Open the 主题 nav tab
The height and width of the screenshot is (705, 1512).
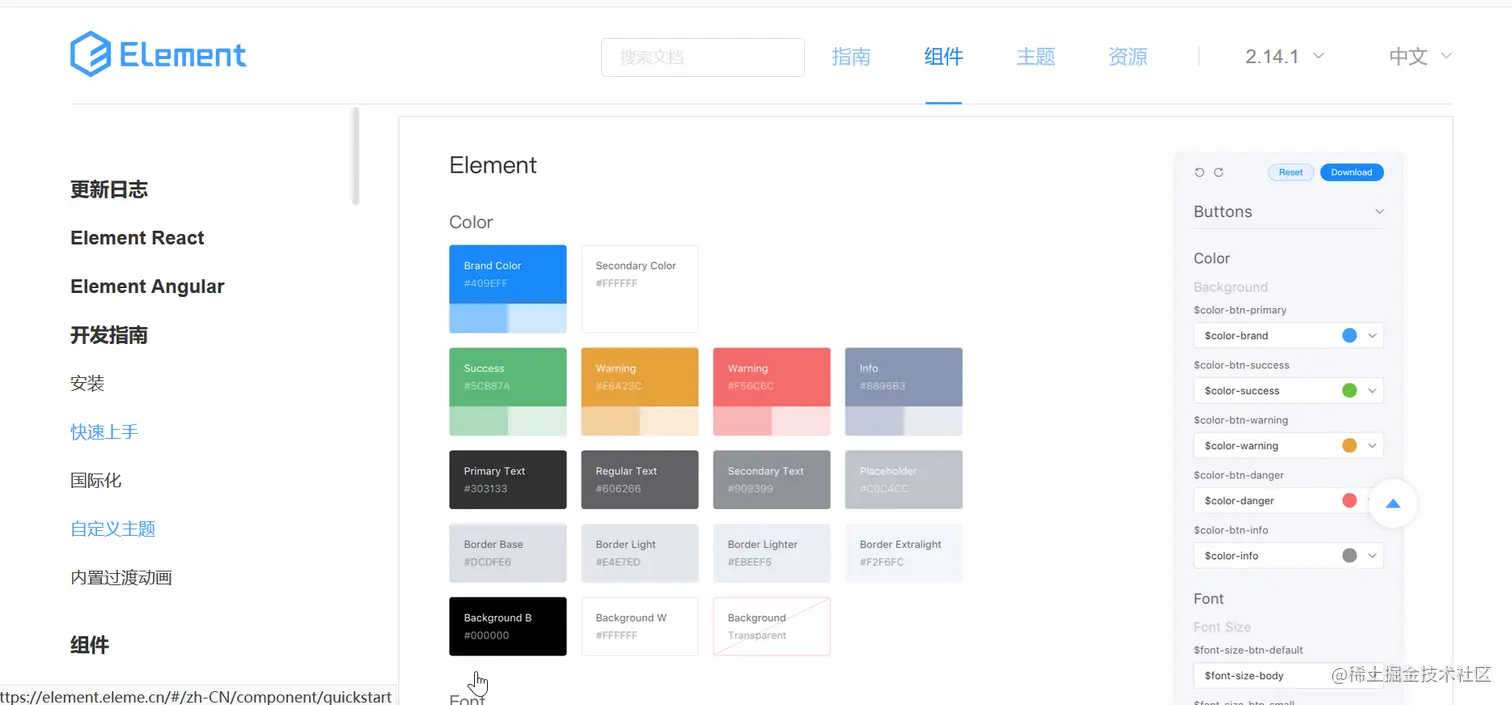[x=1036, y=57]
